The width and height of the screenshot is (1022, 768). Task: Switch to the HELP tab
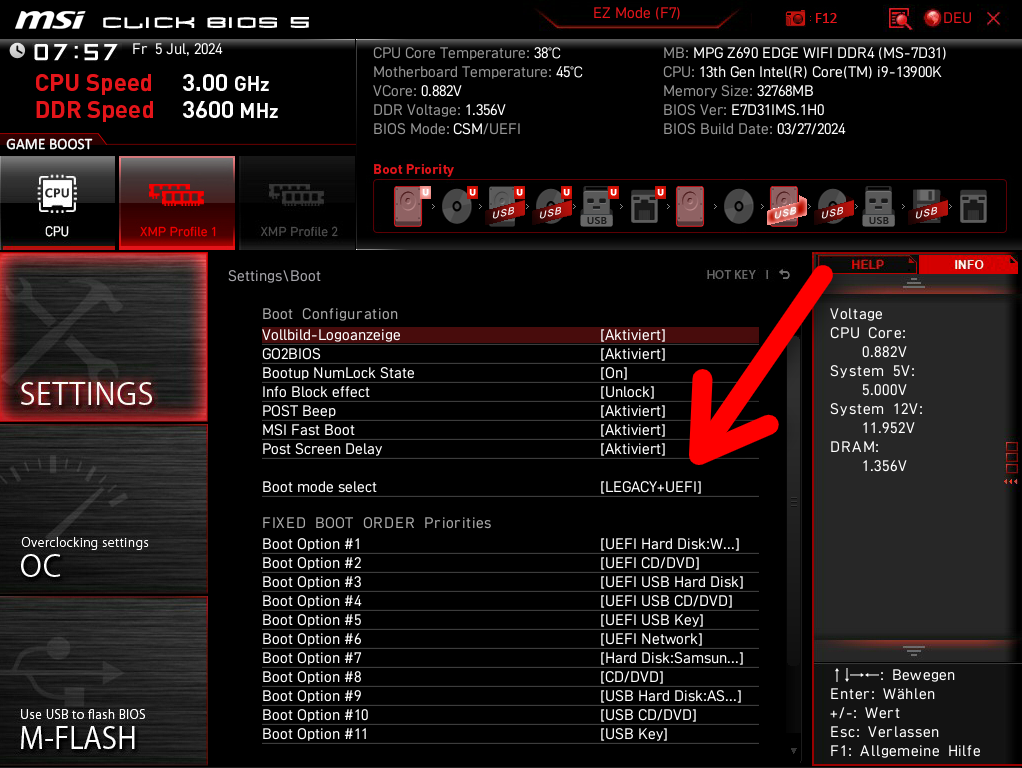[868, 265]
